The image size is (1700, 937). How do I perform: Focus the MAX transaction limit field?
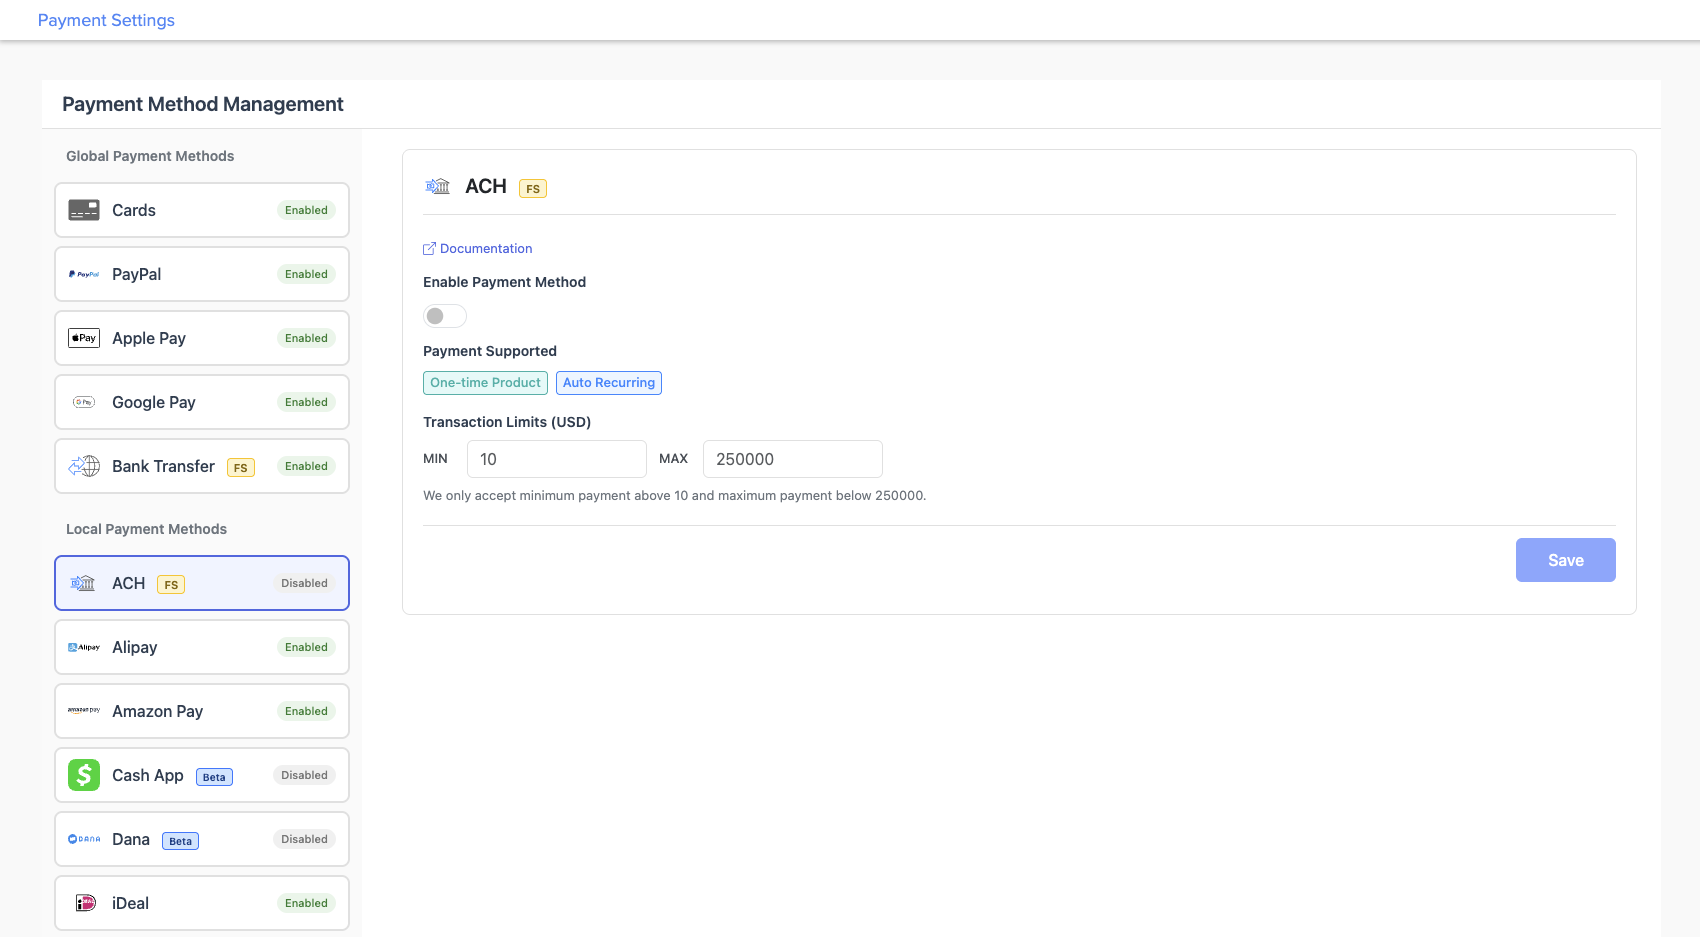tap(793, 459)
